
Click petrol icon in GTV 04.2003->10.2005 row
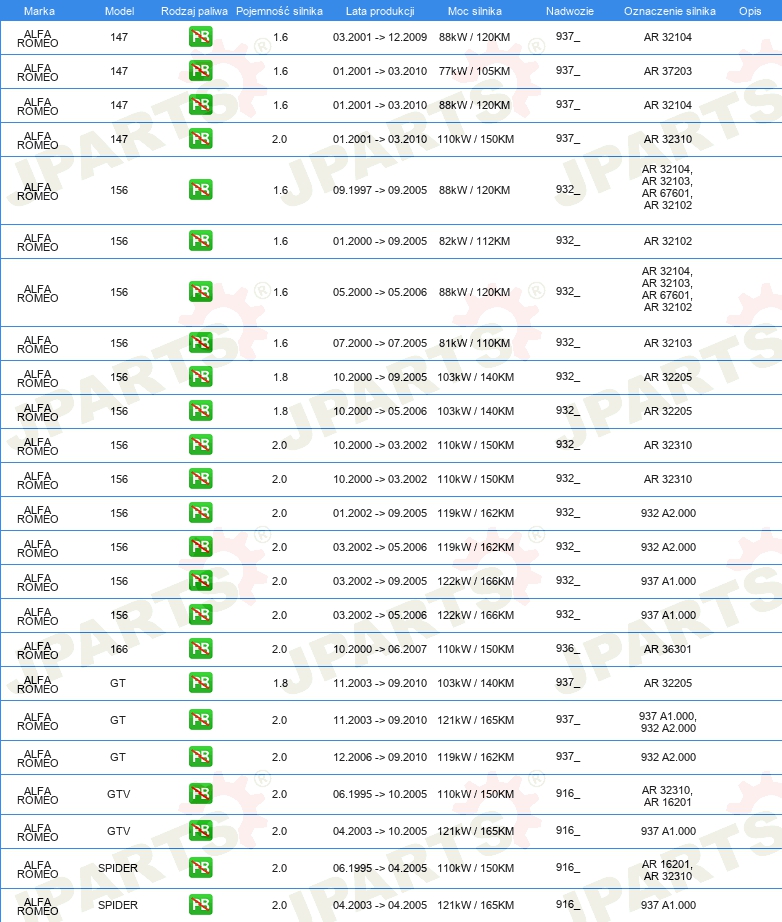(200, 831)
